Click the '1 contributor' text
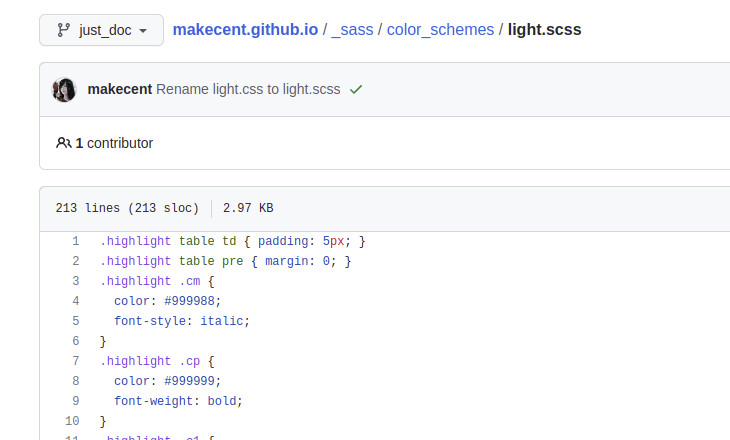Screen dimensions: 730x440 [114, 143]
